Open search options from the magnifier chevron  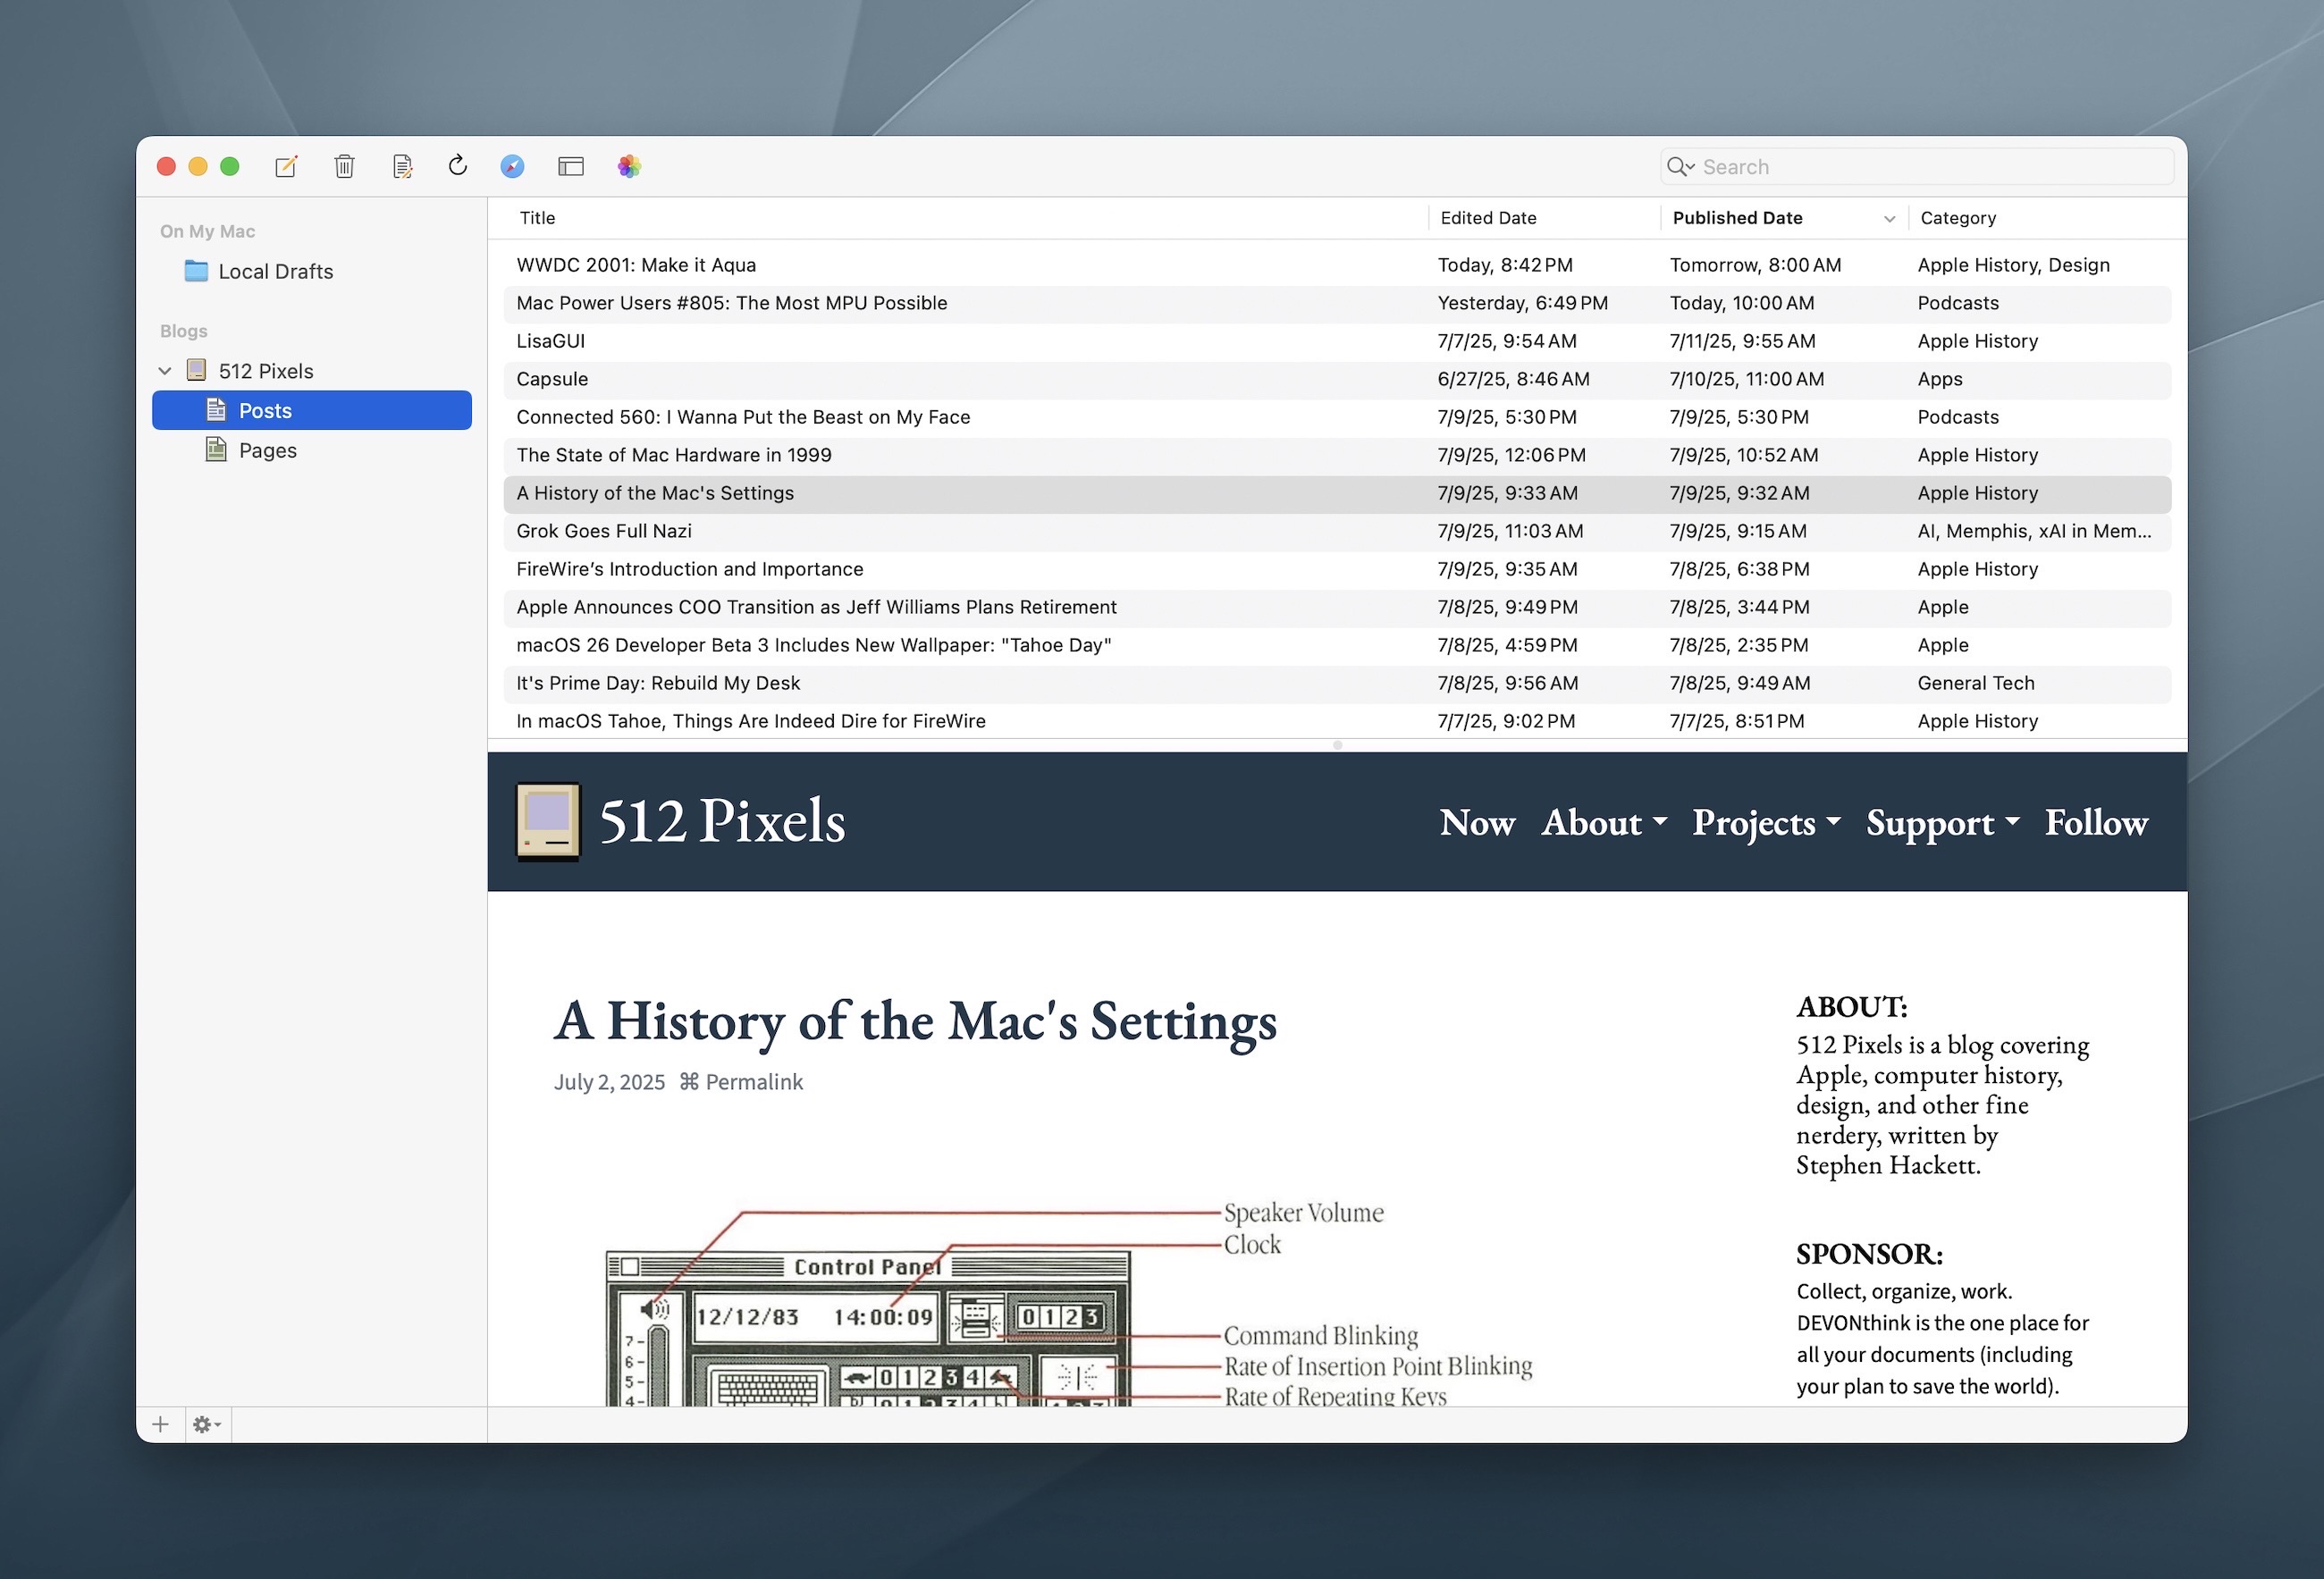[1680, 166]
